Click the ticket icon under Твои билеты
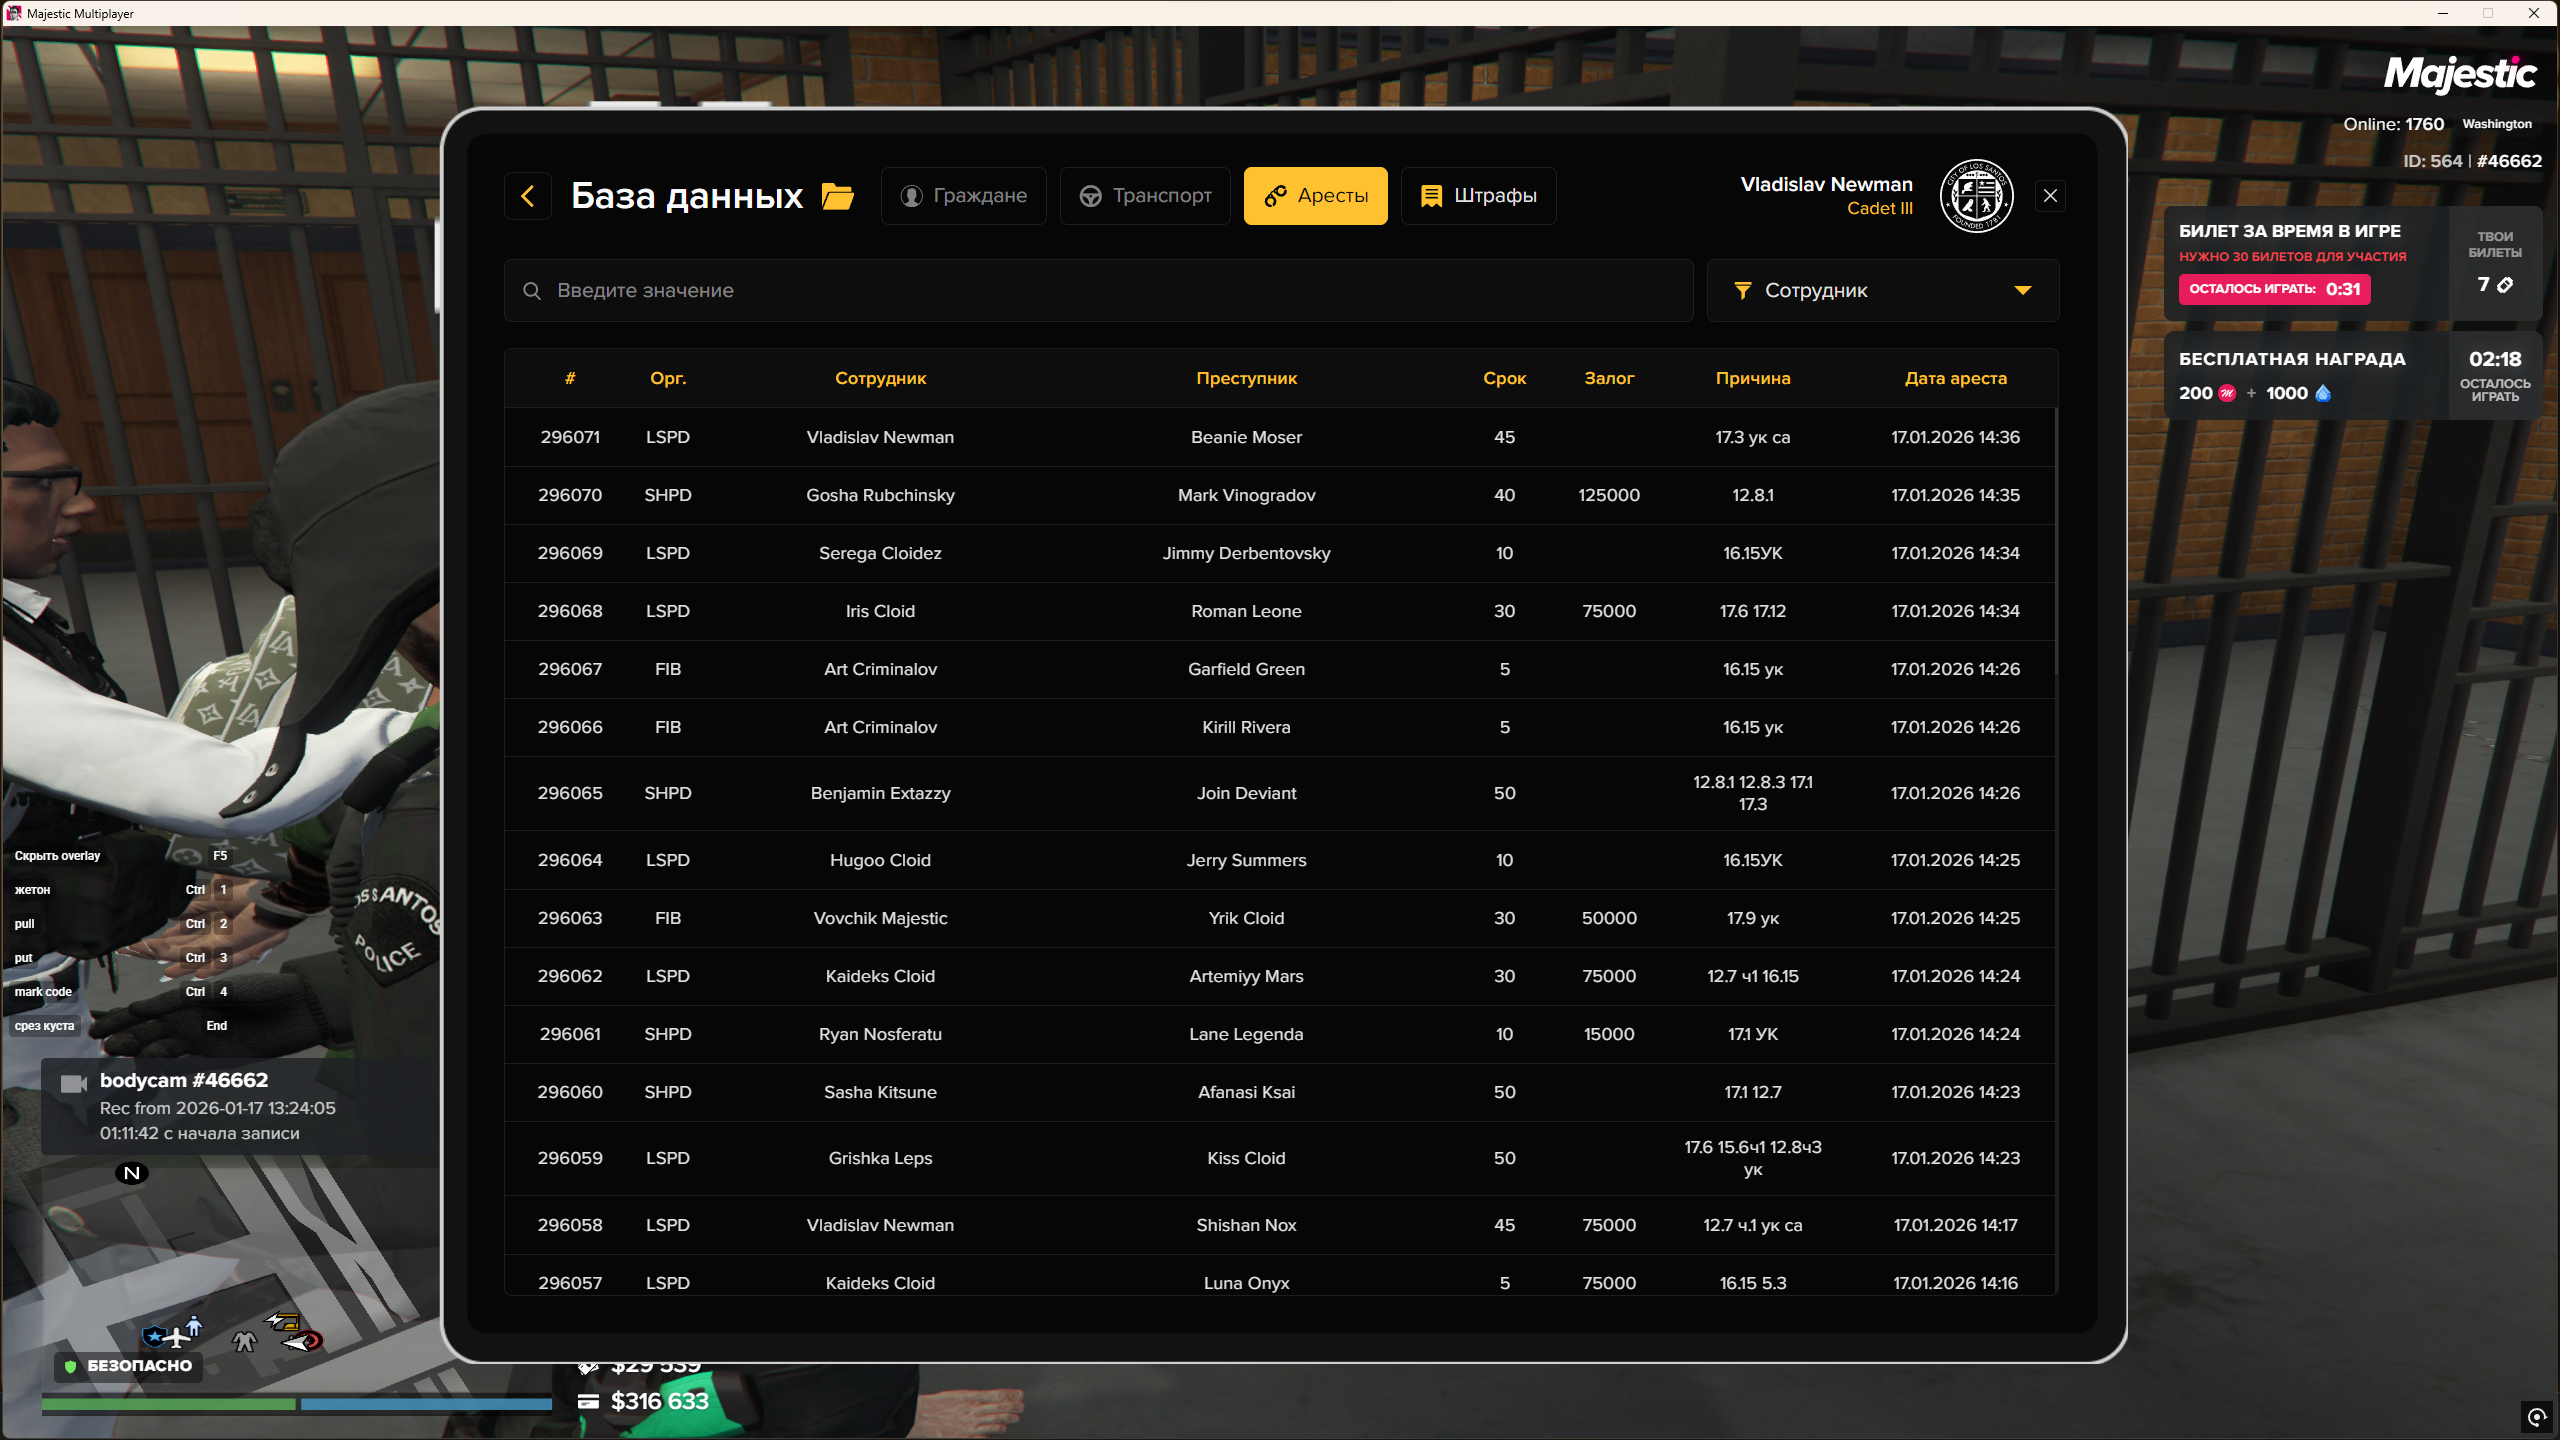Viewport: 2560px width, 1440px height. click(2505, 285)
